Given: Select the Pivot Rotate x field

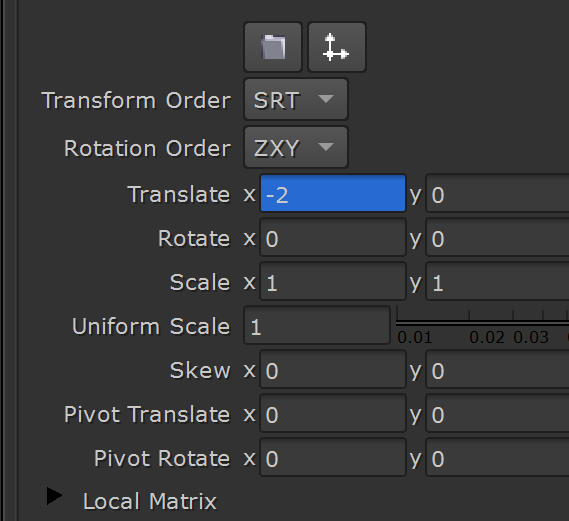Looking at the screenshot, I should (x=333, y=457).
